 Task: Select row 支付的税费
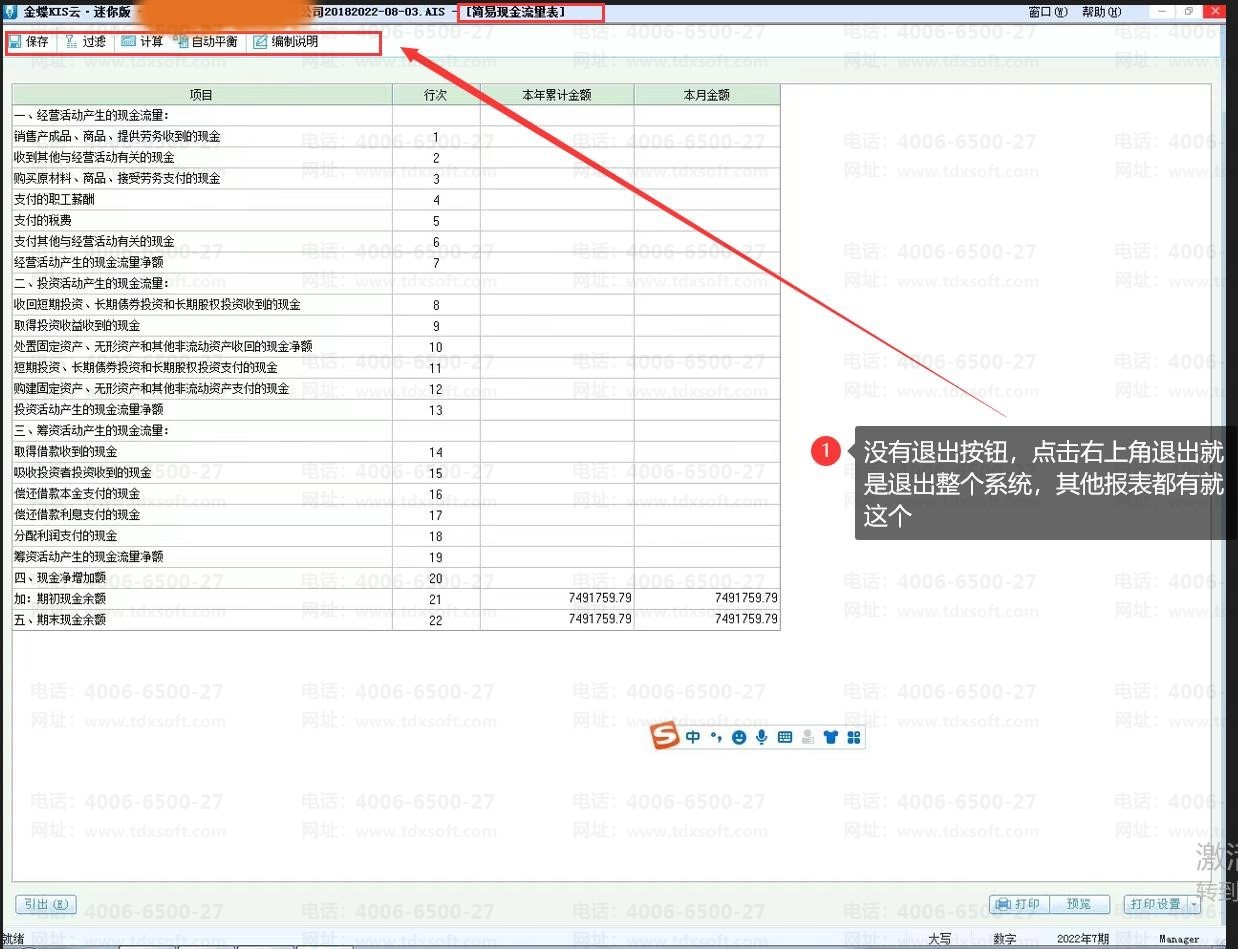[396, 221]
